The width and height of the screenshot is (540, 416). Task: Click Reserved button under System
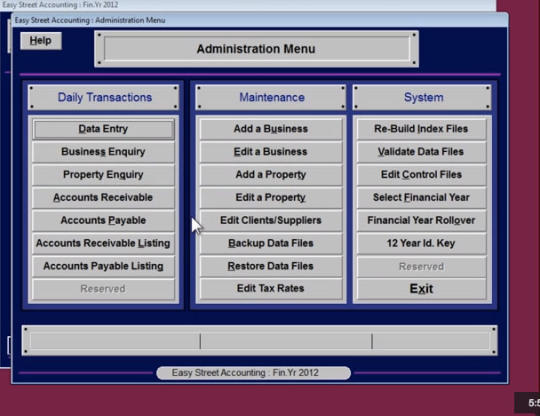[x=422, y=266]
